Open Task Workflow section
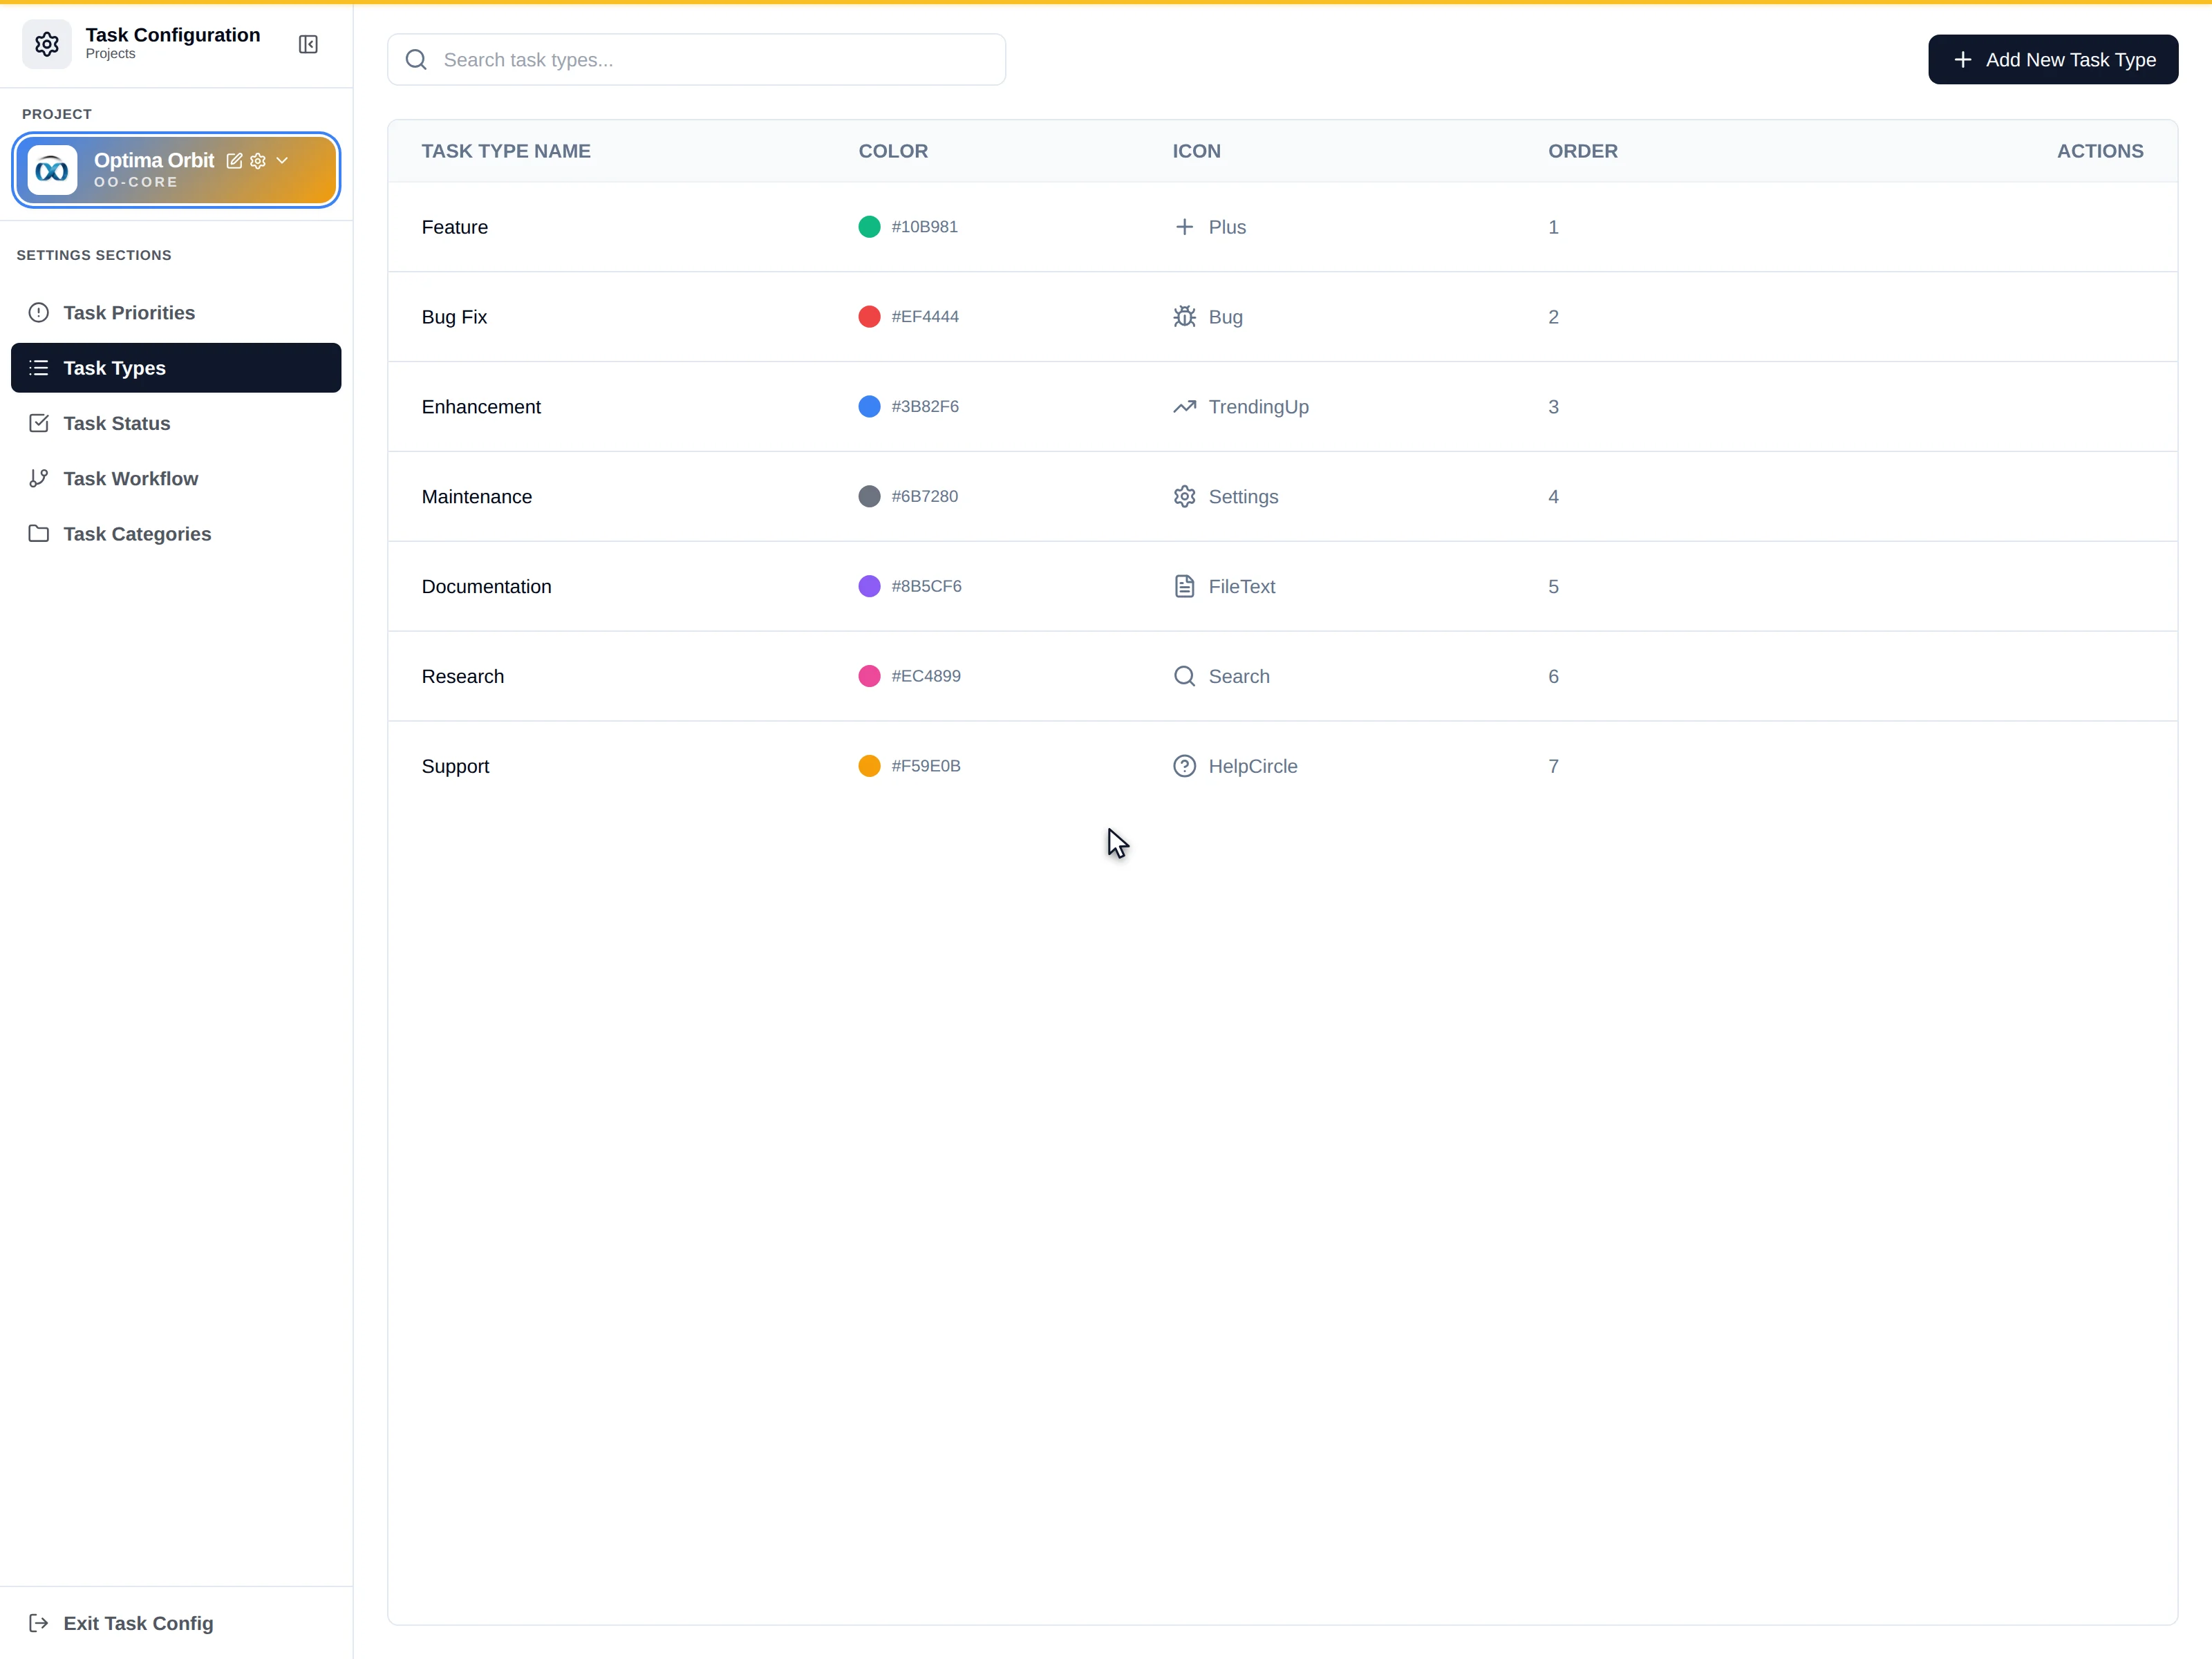This screenshot has width=2212, height=1659. coord(176,479)
